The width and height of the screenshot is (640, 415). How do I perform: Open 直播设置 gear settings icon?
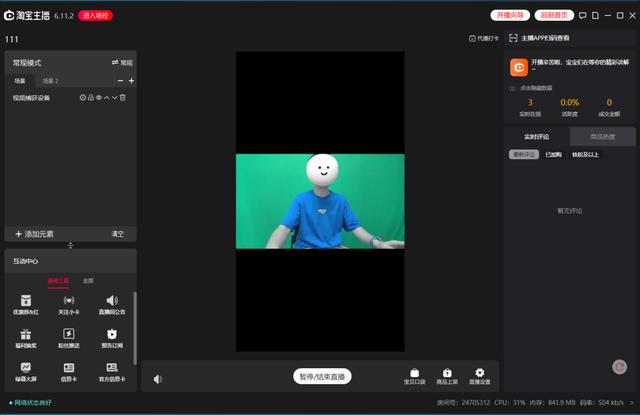pyautogui.click(x=480, y=376)
